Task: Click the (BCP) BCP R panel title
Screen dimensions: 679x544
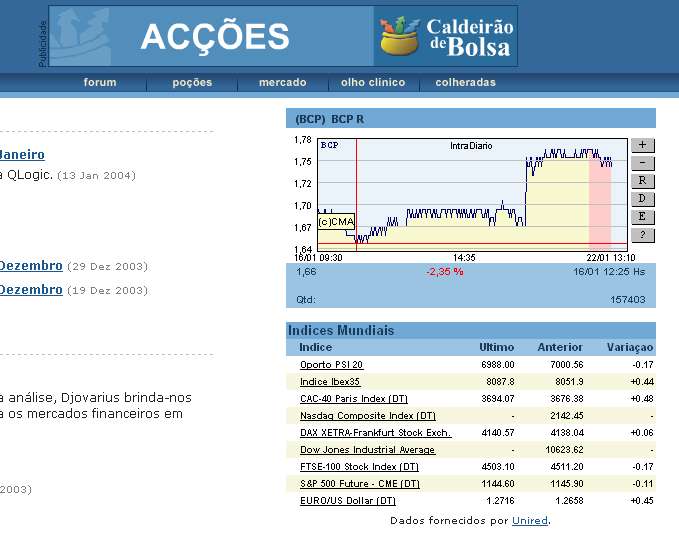Action: pos(329,119)
